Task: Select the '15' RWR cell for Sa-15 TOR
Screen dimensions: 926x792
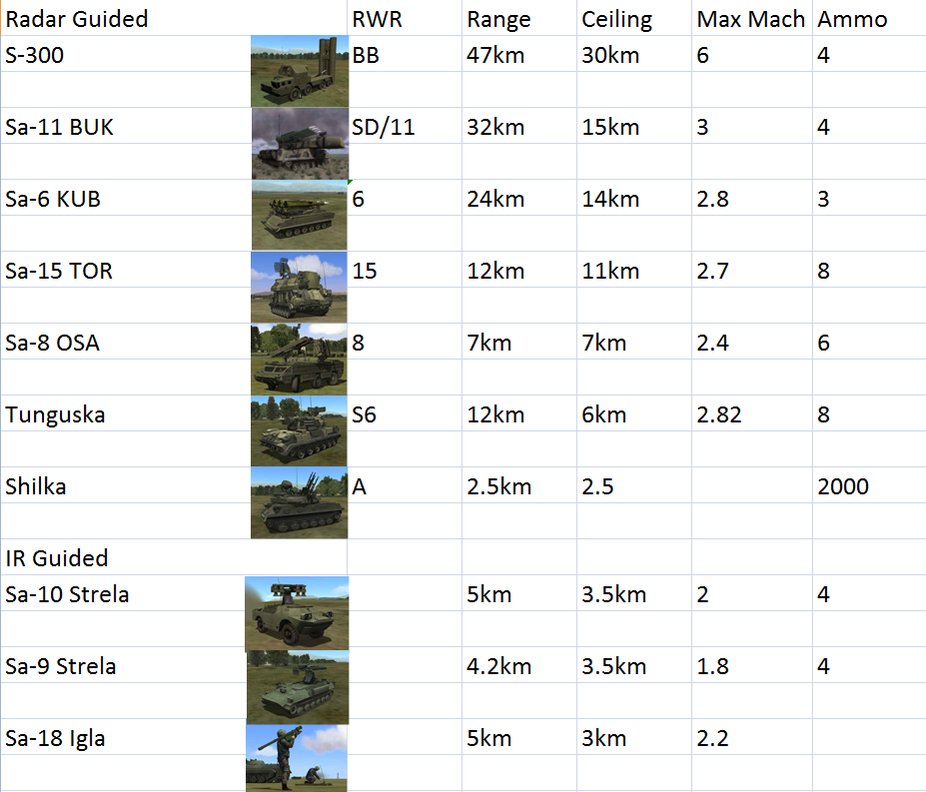Action: point(405,270)
